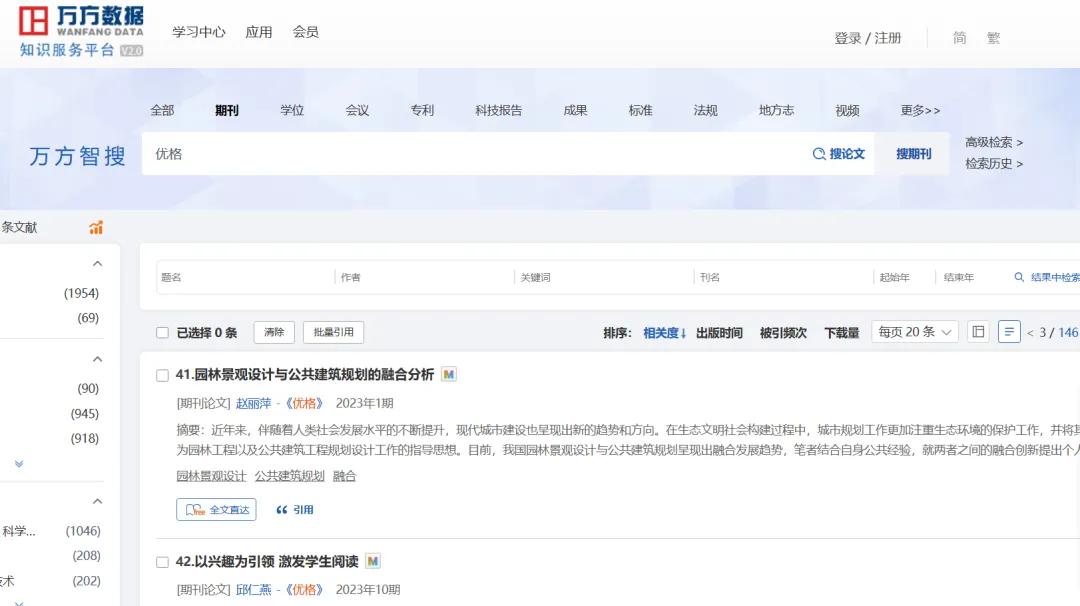
Task: Open article title 以兴趣为引领 激发学生阅读
Action: pyautogui.click(x=276, y=561)
